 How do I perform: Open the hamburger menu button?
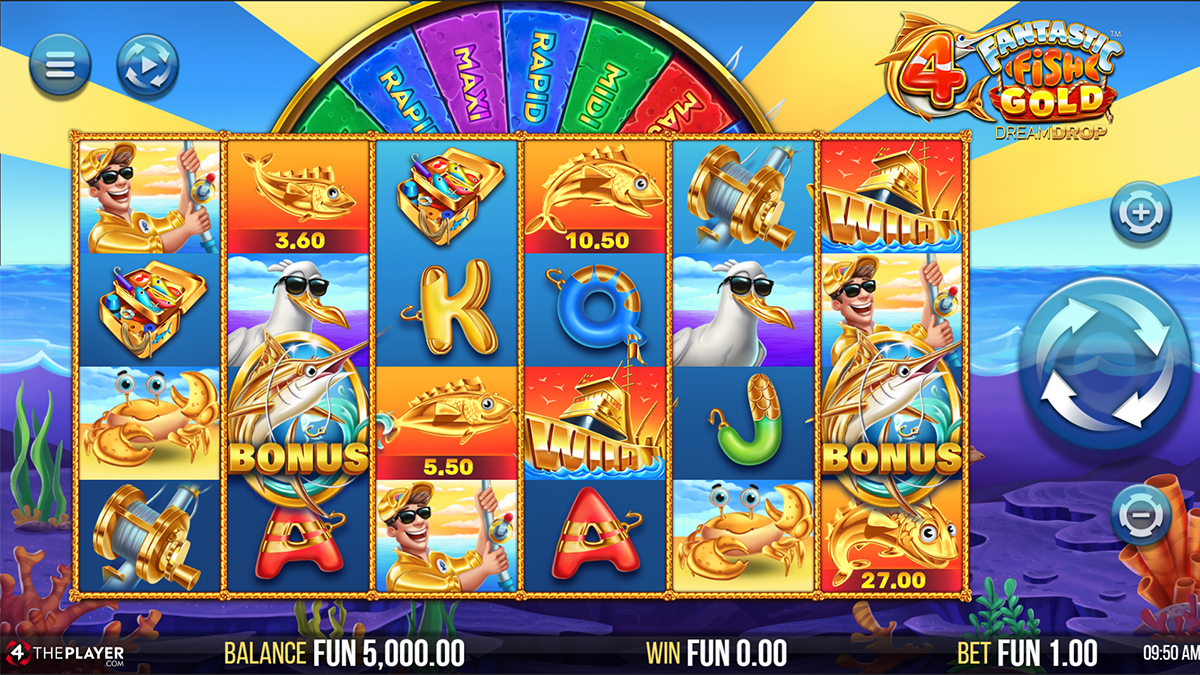[61, 66]
